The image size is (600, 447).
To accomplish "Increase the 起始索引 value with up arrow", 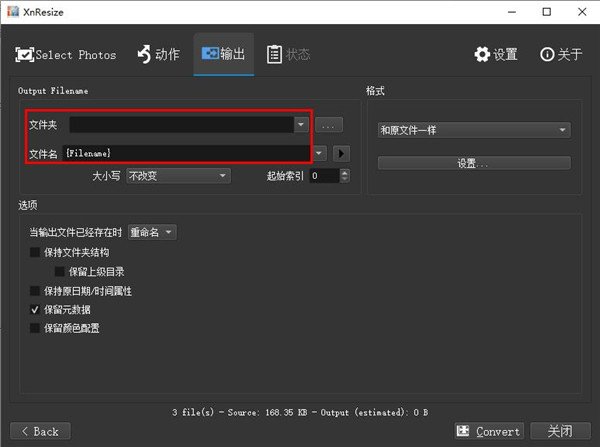I will [x=345, y=173].
